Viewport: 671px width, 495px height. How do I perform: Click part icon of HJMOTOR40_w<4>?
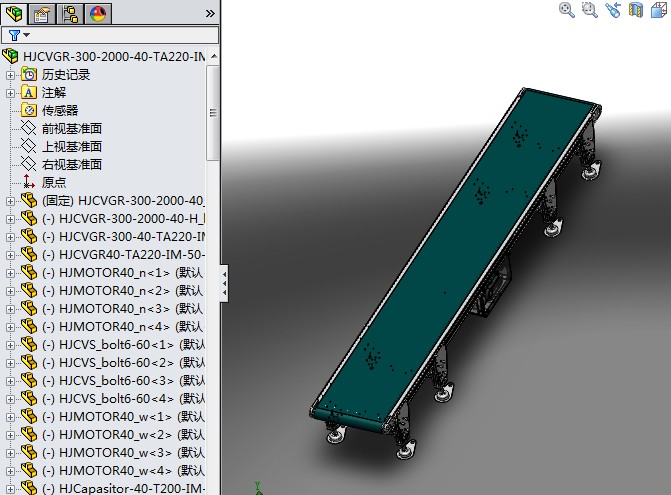[29, 470]
